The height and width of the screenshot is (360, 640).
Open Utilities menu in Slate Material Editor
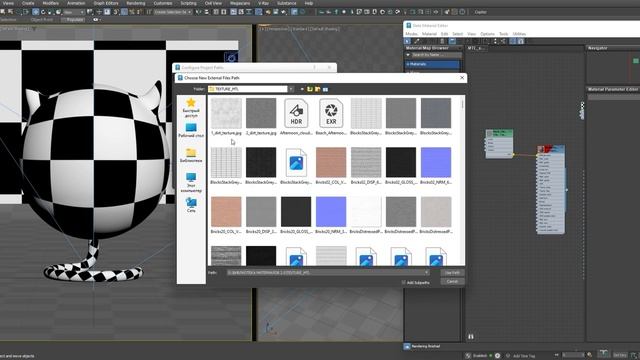coord(519,34)
